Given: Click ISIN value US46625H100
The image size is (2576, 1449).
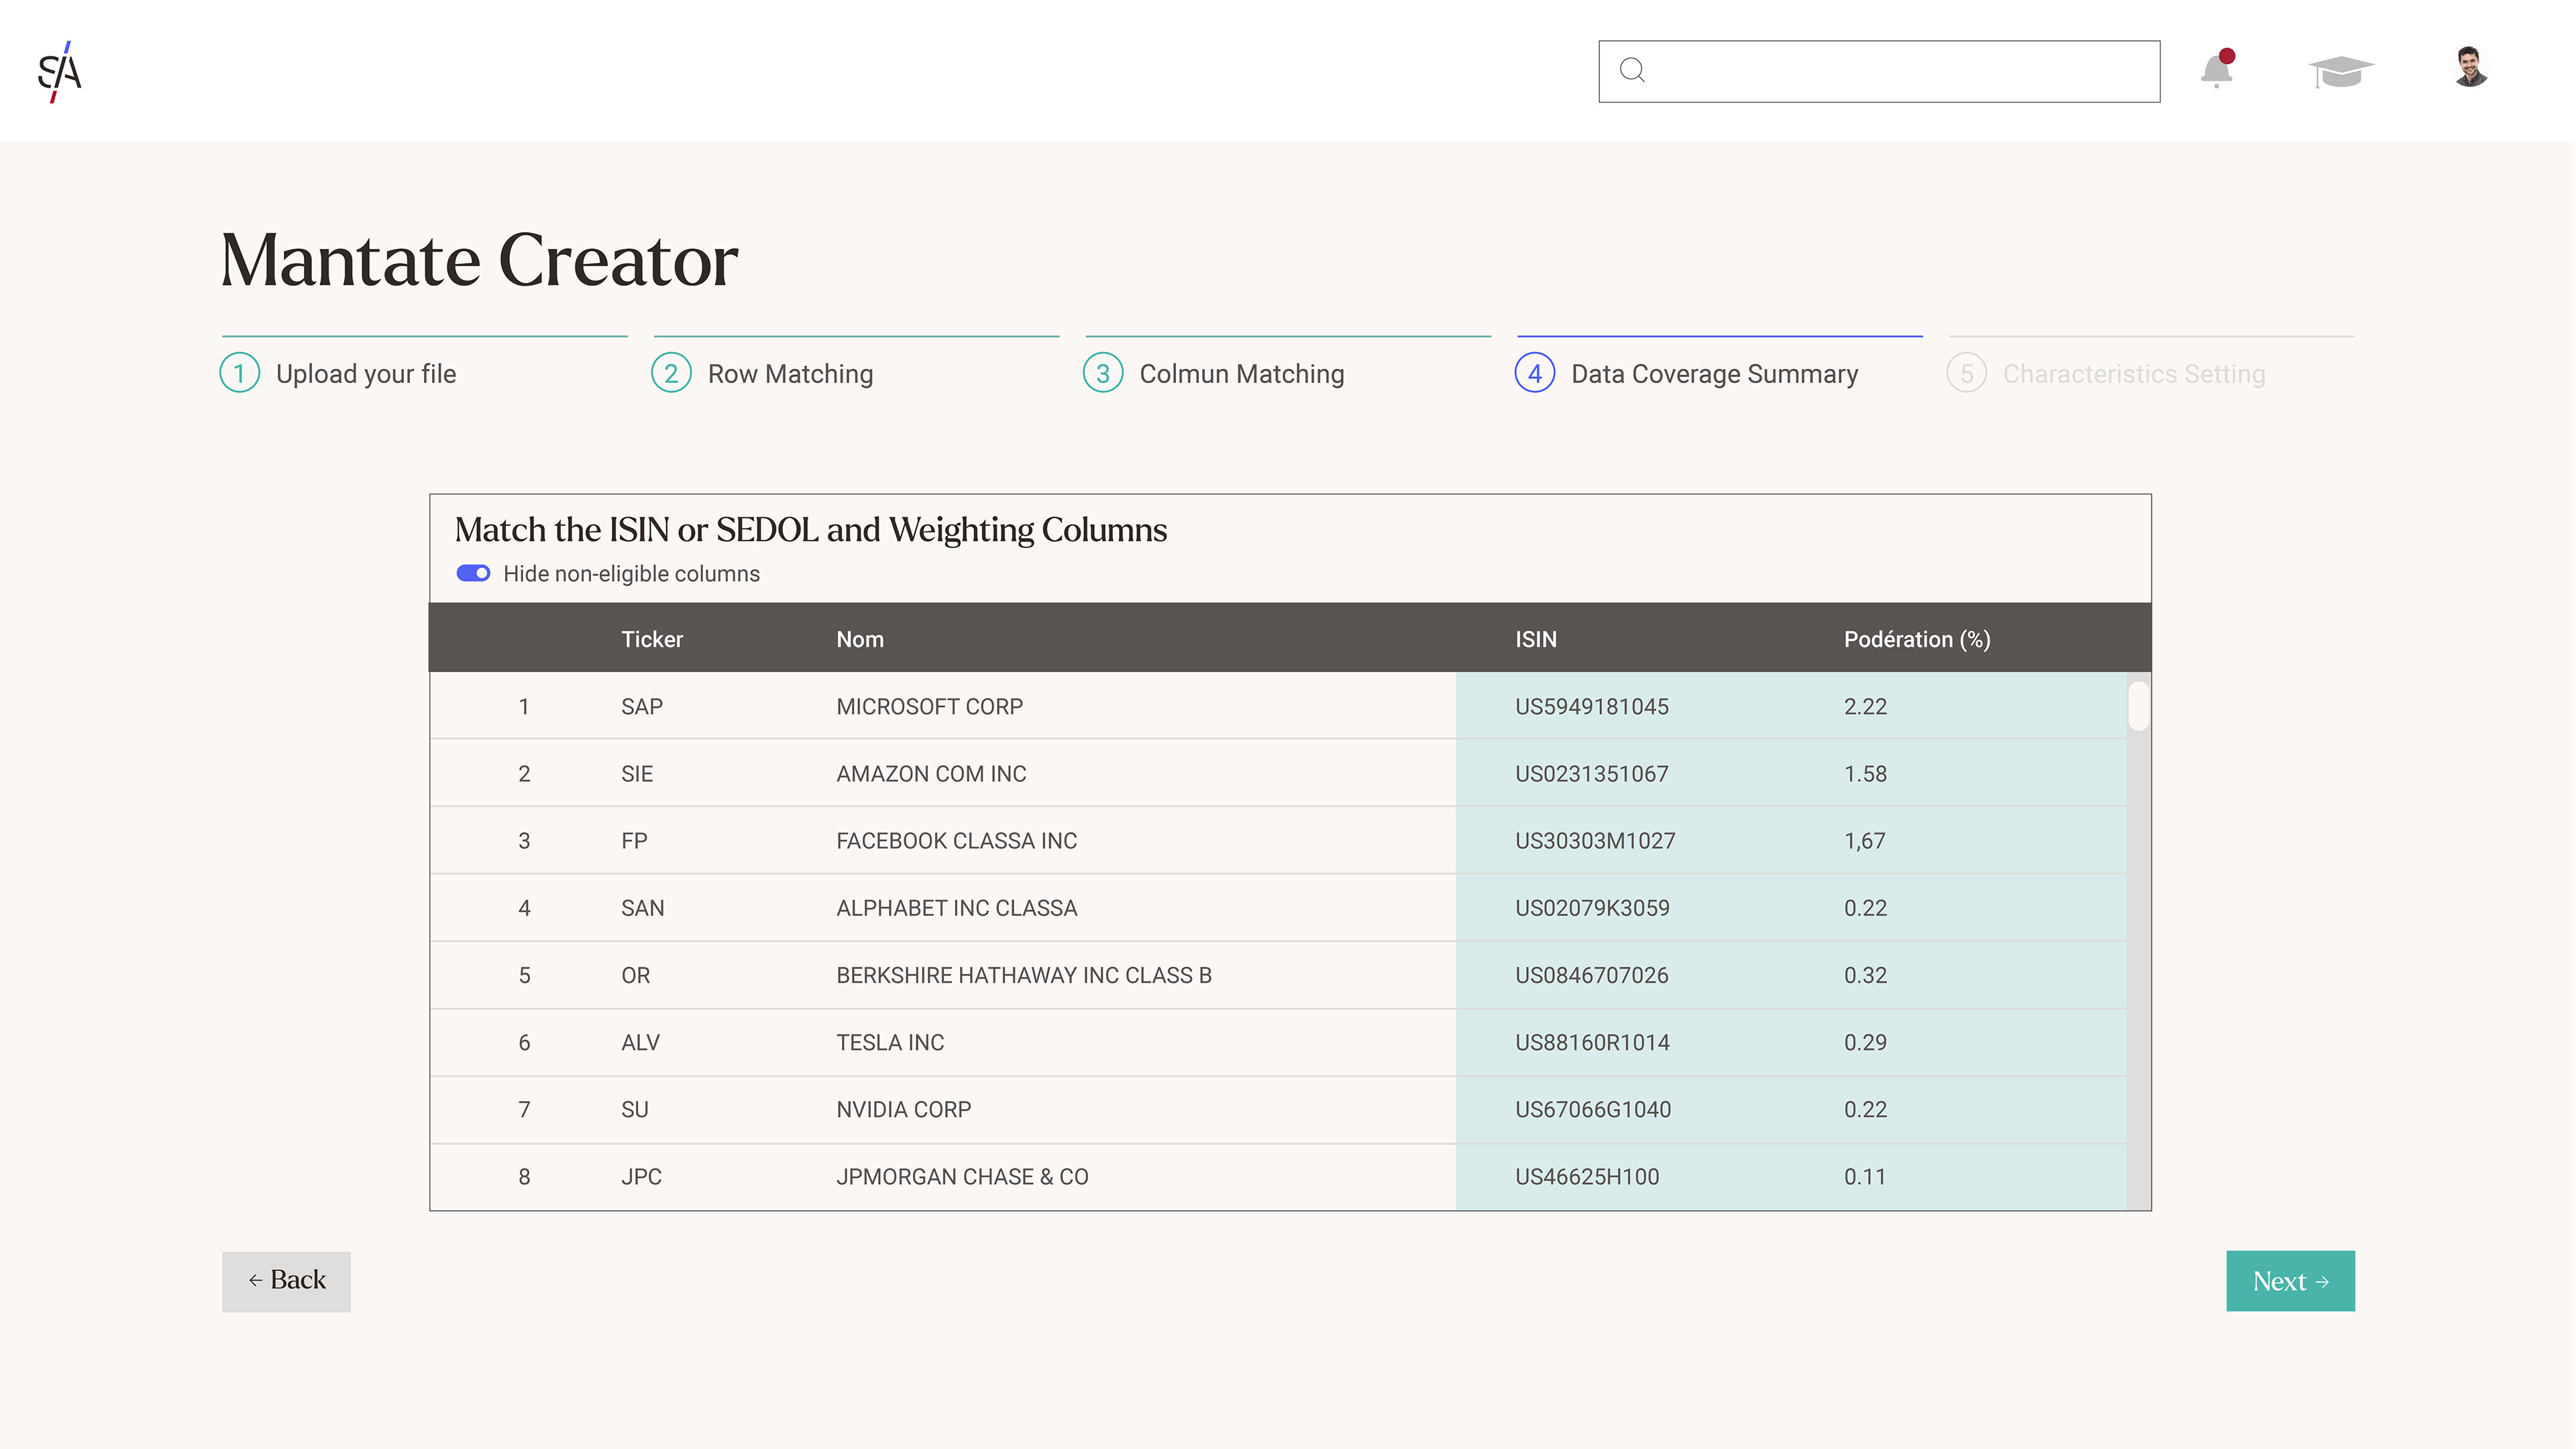Looking at the screenshot, I should coord(1587,1177).
